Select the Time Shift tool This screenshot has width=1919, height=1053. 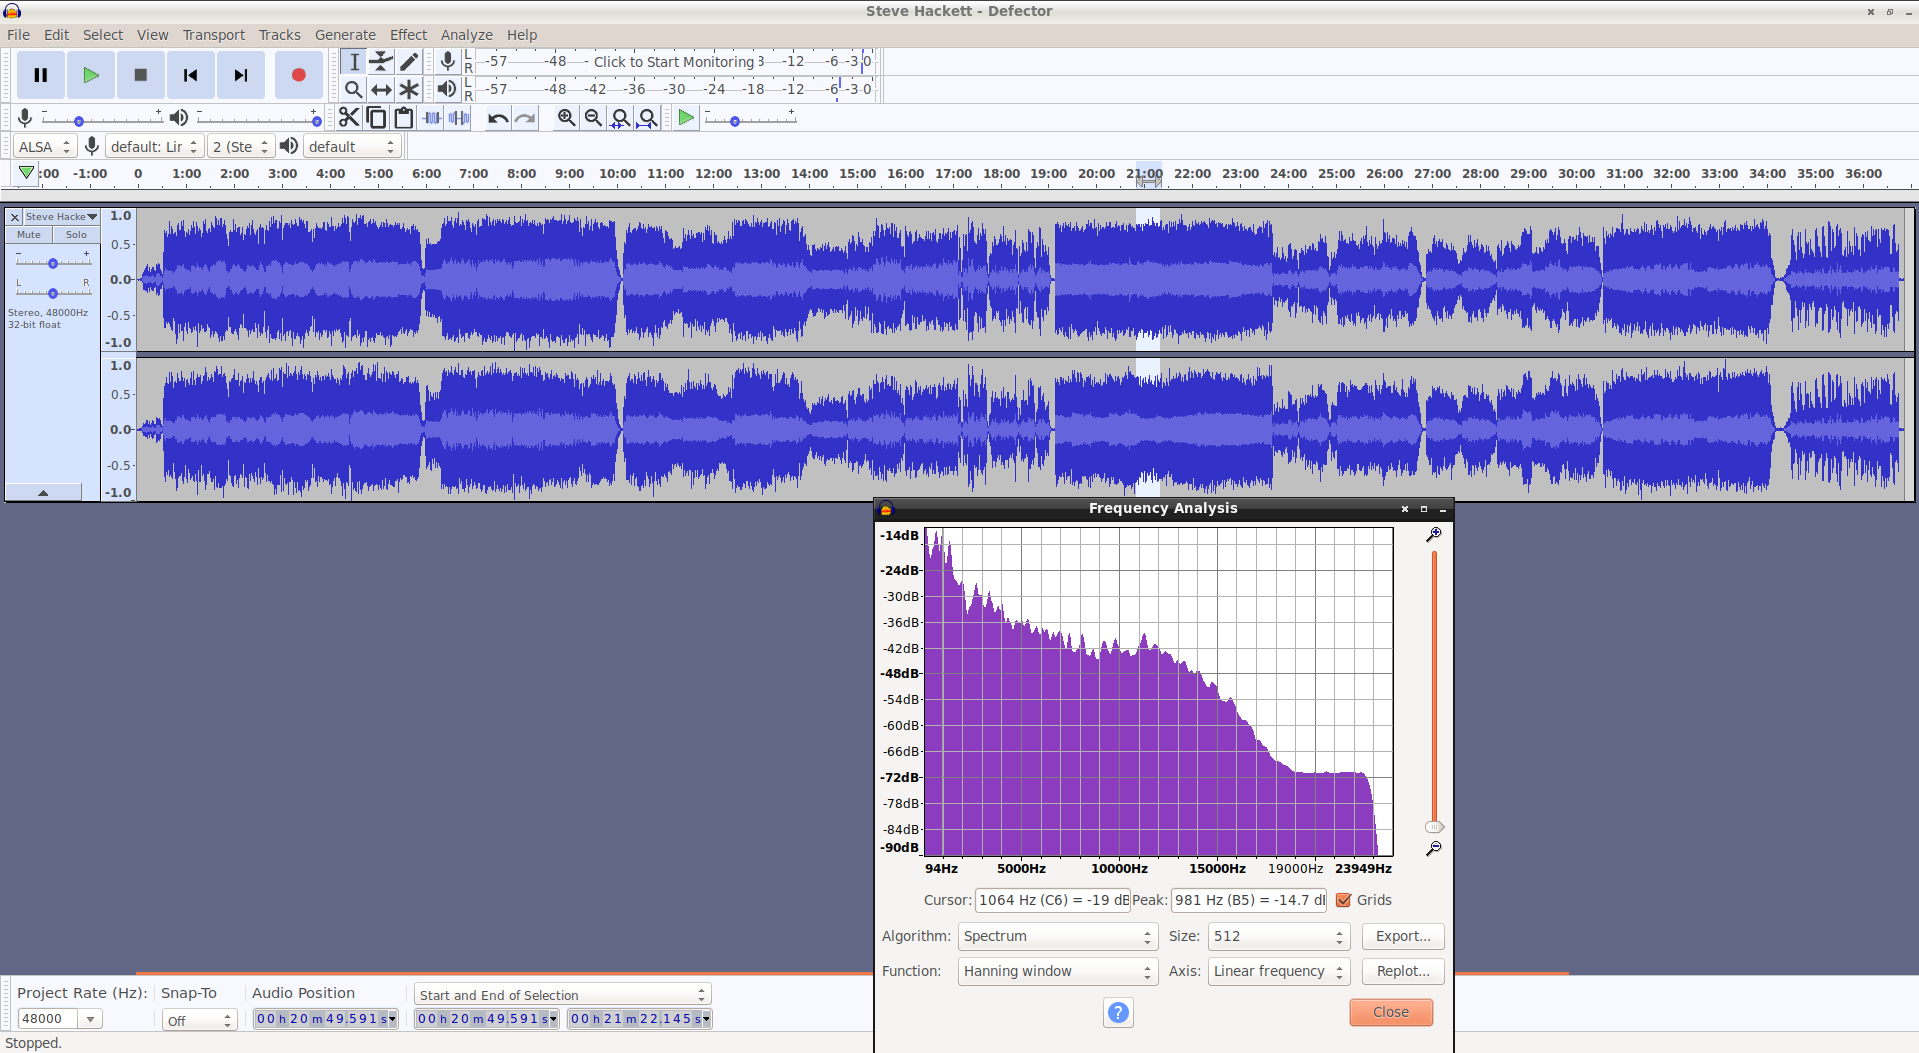pyautogui.click(x=381, y=89)
